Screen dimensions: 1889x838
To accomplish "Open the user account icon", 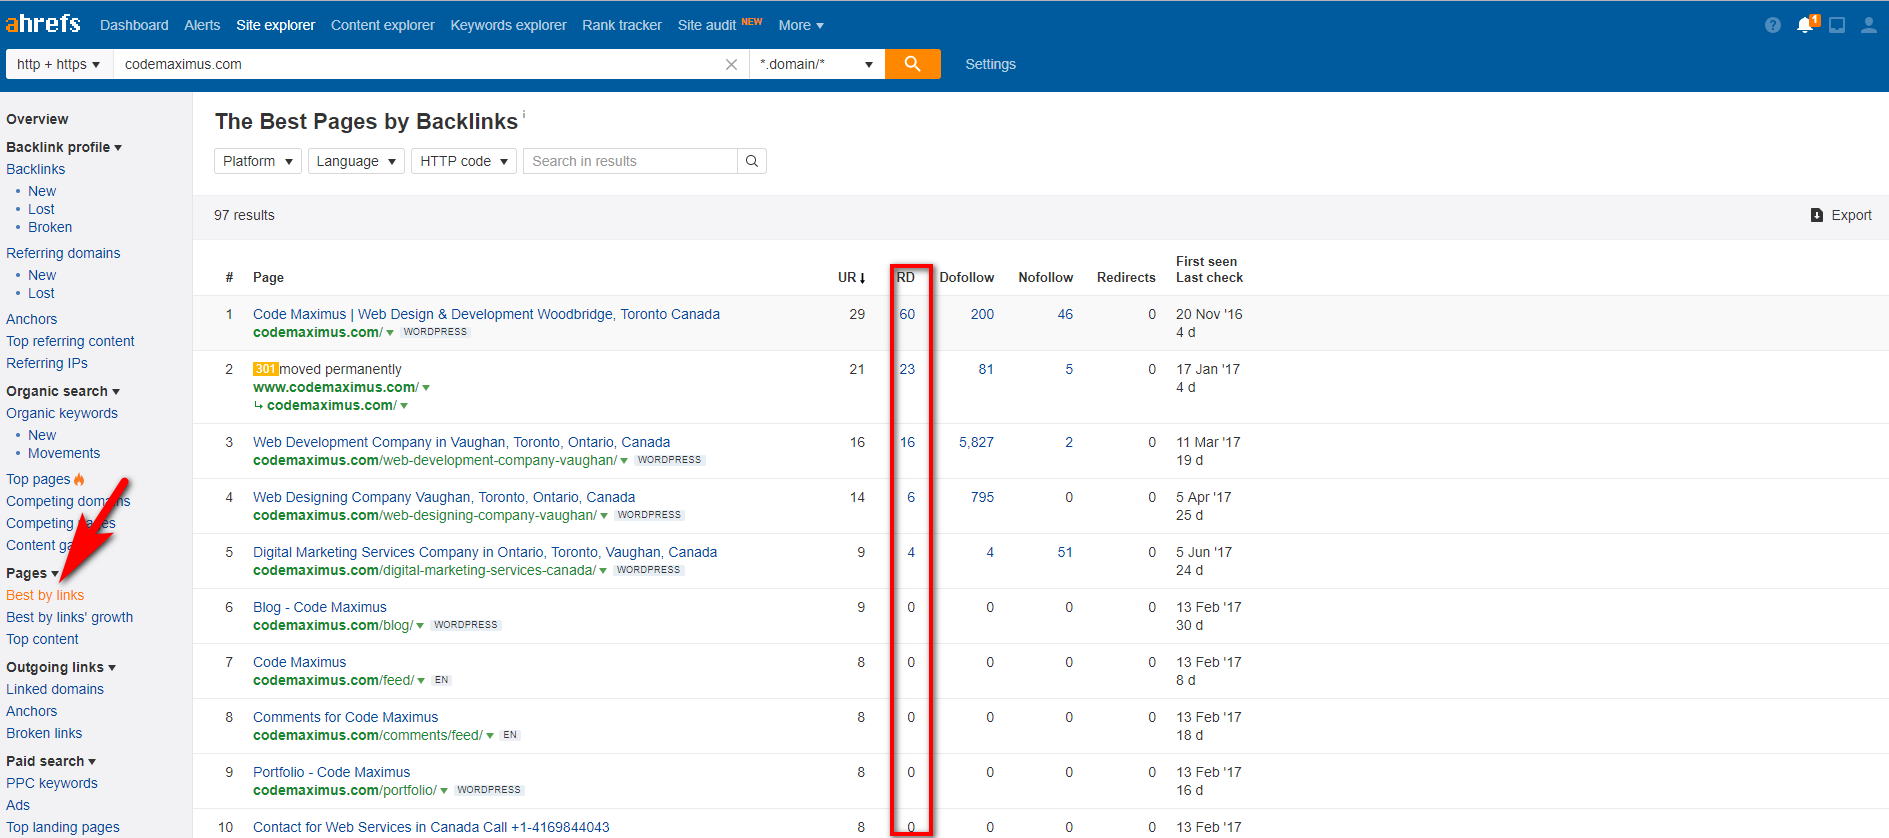I will click(1868, 25).
